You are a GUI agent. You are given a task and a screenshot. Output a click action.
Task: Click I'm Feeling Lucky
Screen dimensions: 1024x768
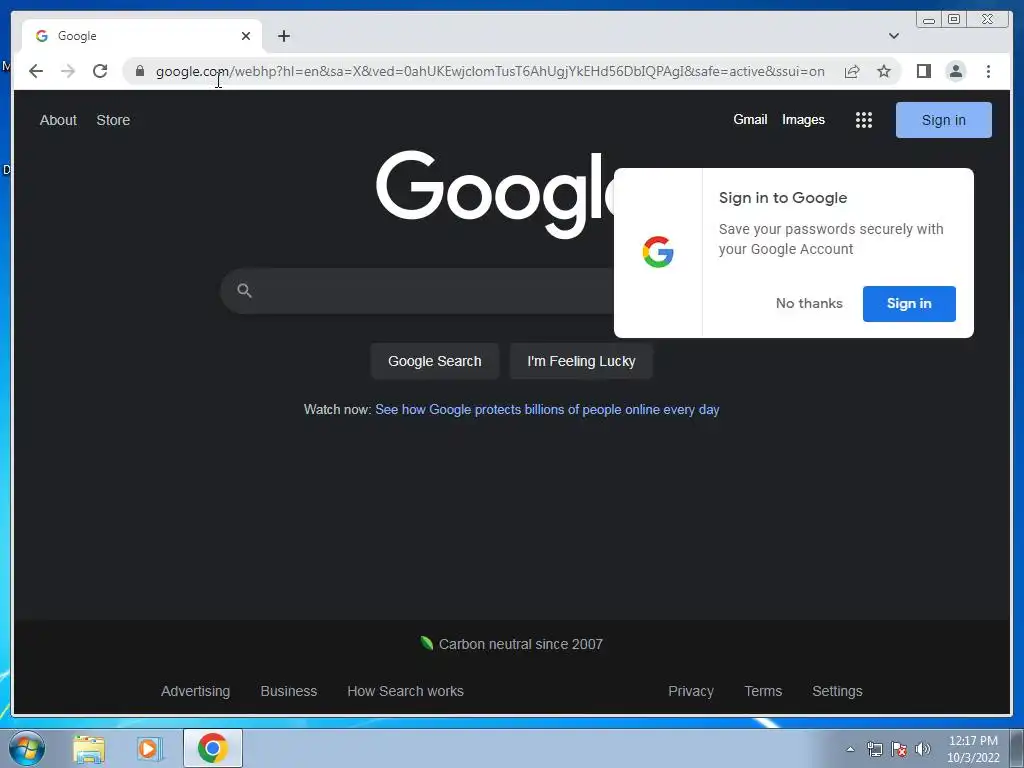tap(581, 361)
